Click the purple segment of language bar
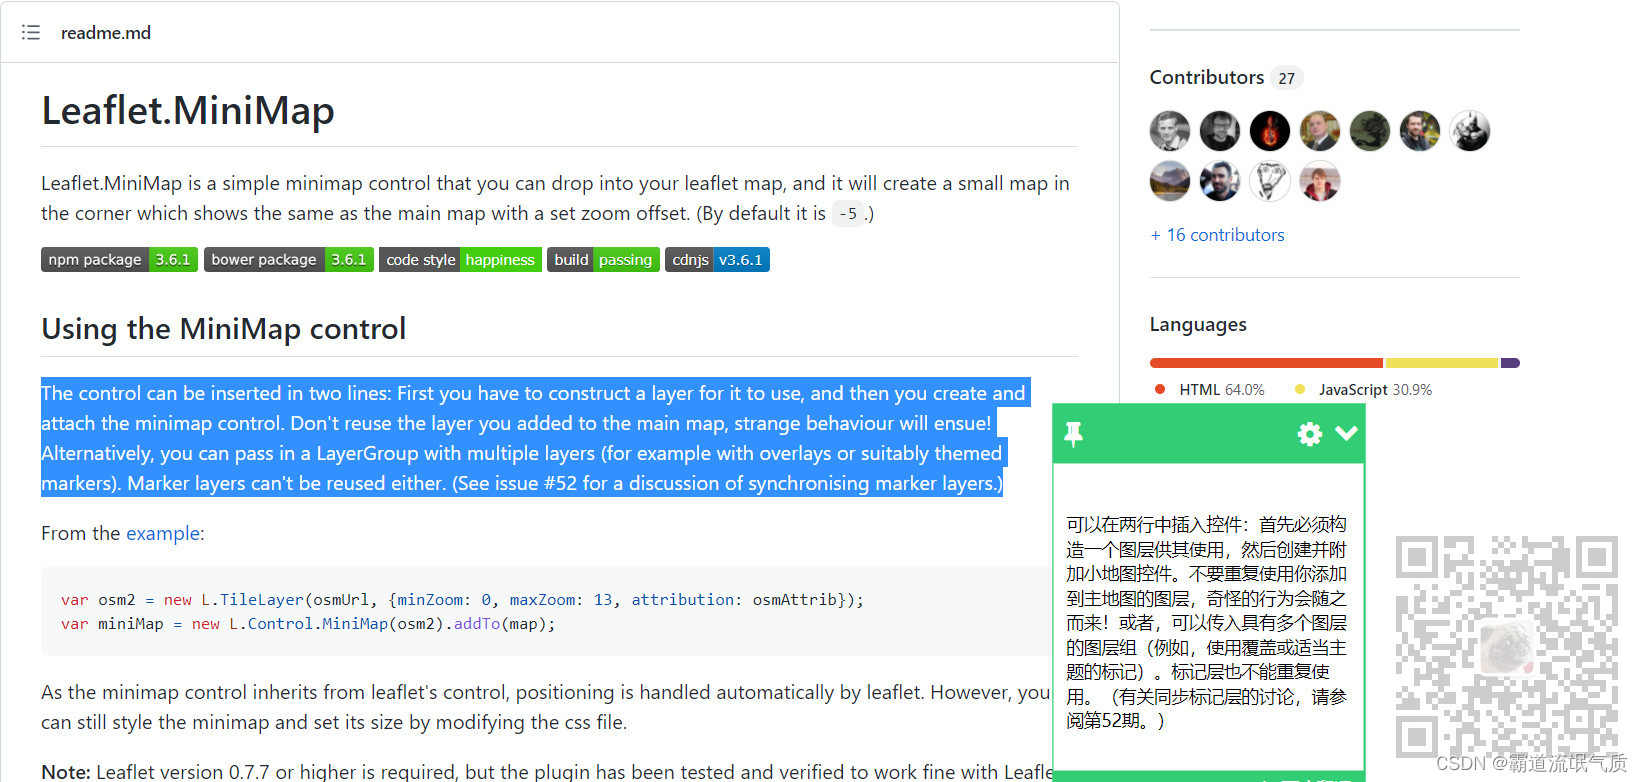1643x782 pixels. click(x=1510, y=363)
